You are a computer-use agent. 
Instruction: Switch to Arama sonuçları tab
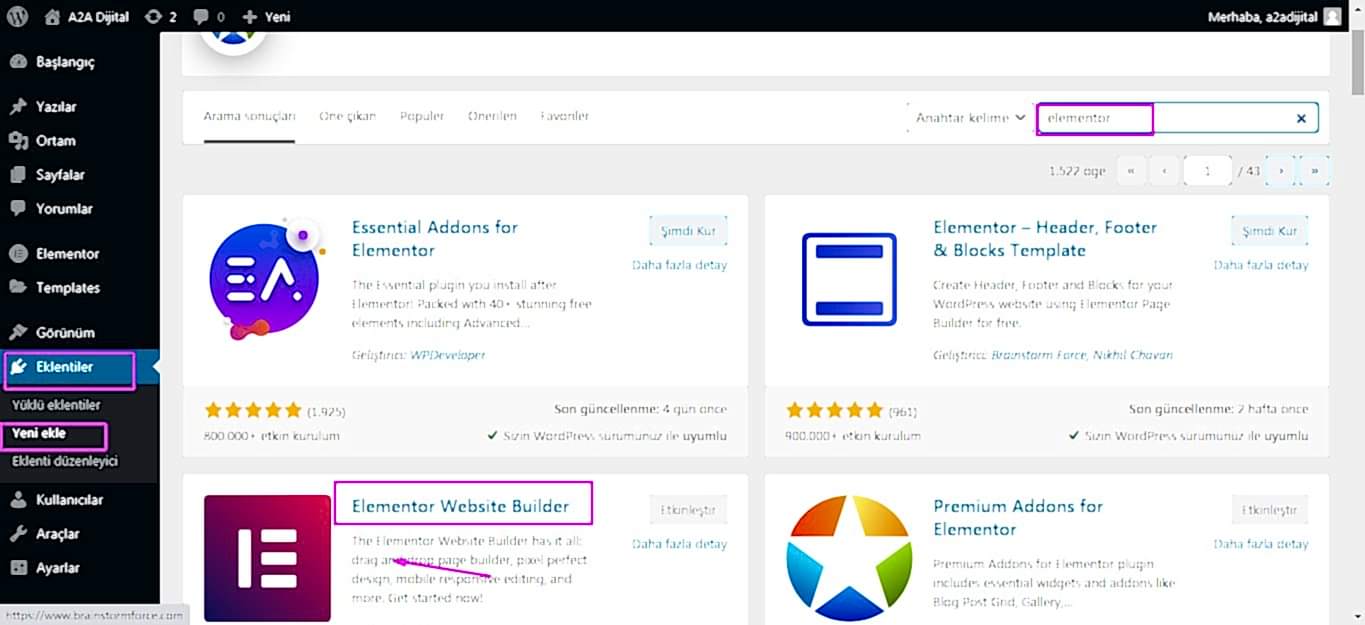(x=249, y=116)
